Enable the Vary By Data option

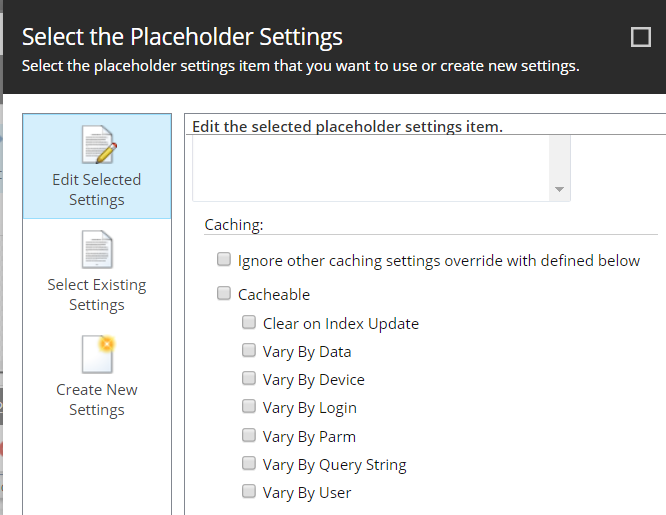pos(249,350)
